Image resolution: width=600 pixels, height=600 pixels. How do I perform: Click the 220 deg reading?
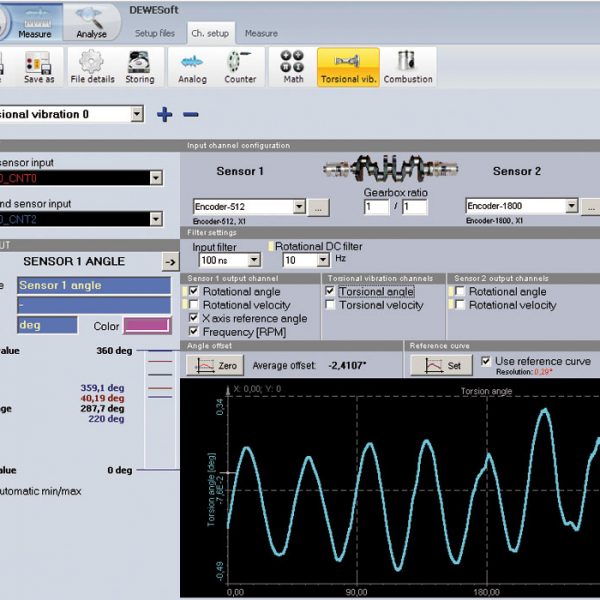[106, 419]
